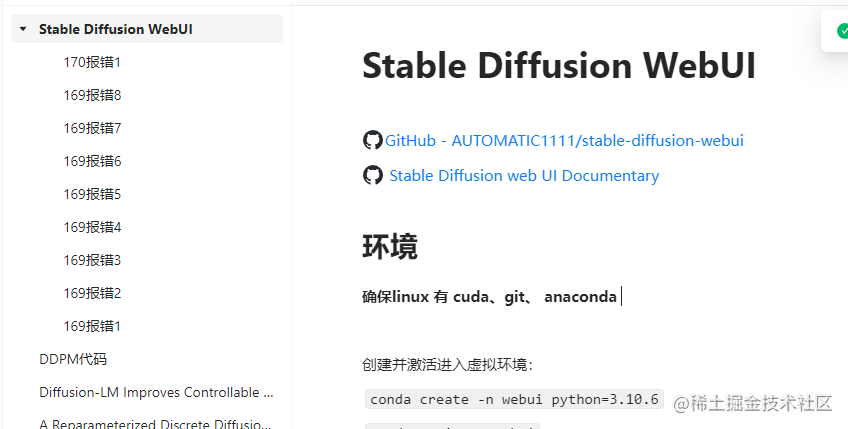Open GitHub - AUTOMATIC1111/stable-diffusion-webui link
This screenshot has height=429, width=848.
[x=564, y=140]
